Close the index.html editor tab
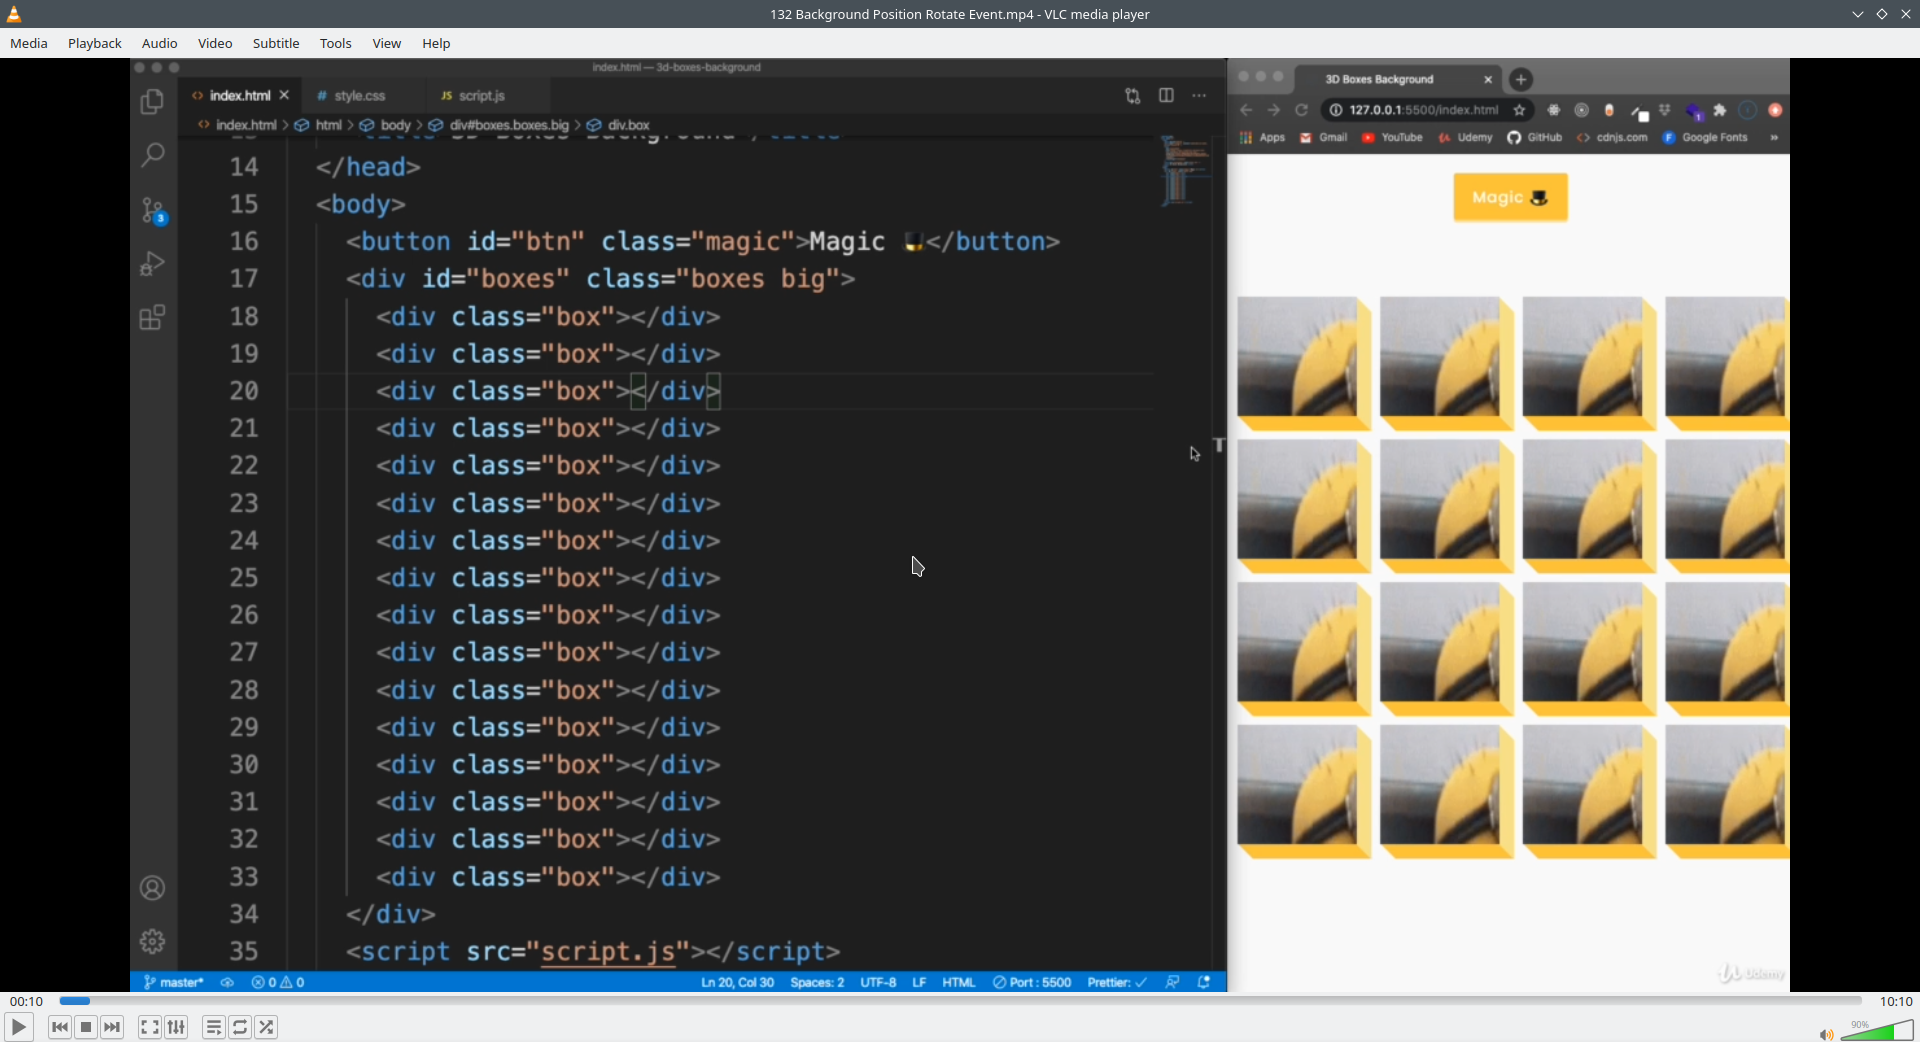The height and width of the screenshot is (1042, 1920). [x=284, y=95]
